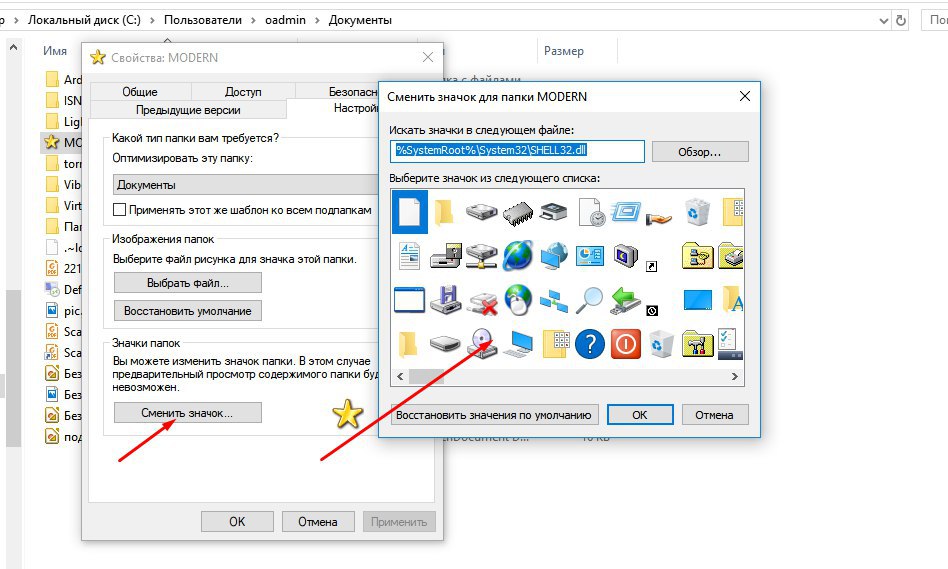
Task: Expand chevron after oadmin breadcrumb
Action: [x=317, y=21]
